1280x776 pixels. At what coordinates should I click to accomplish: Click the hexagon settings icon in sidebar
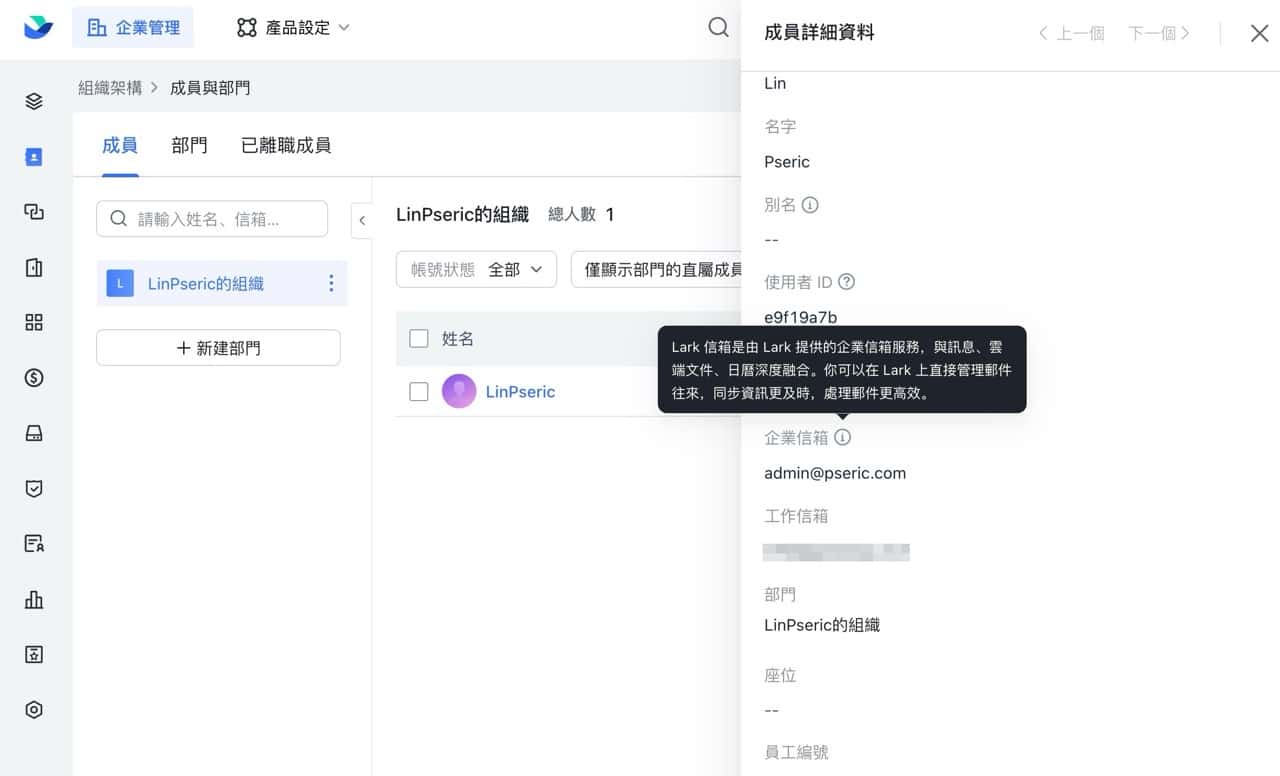[x=34, y=710]
